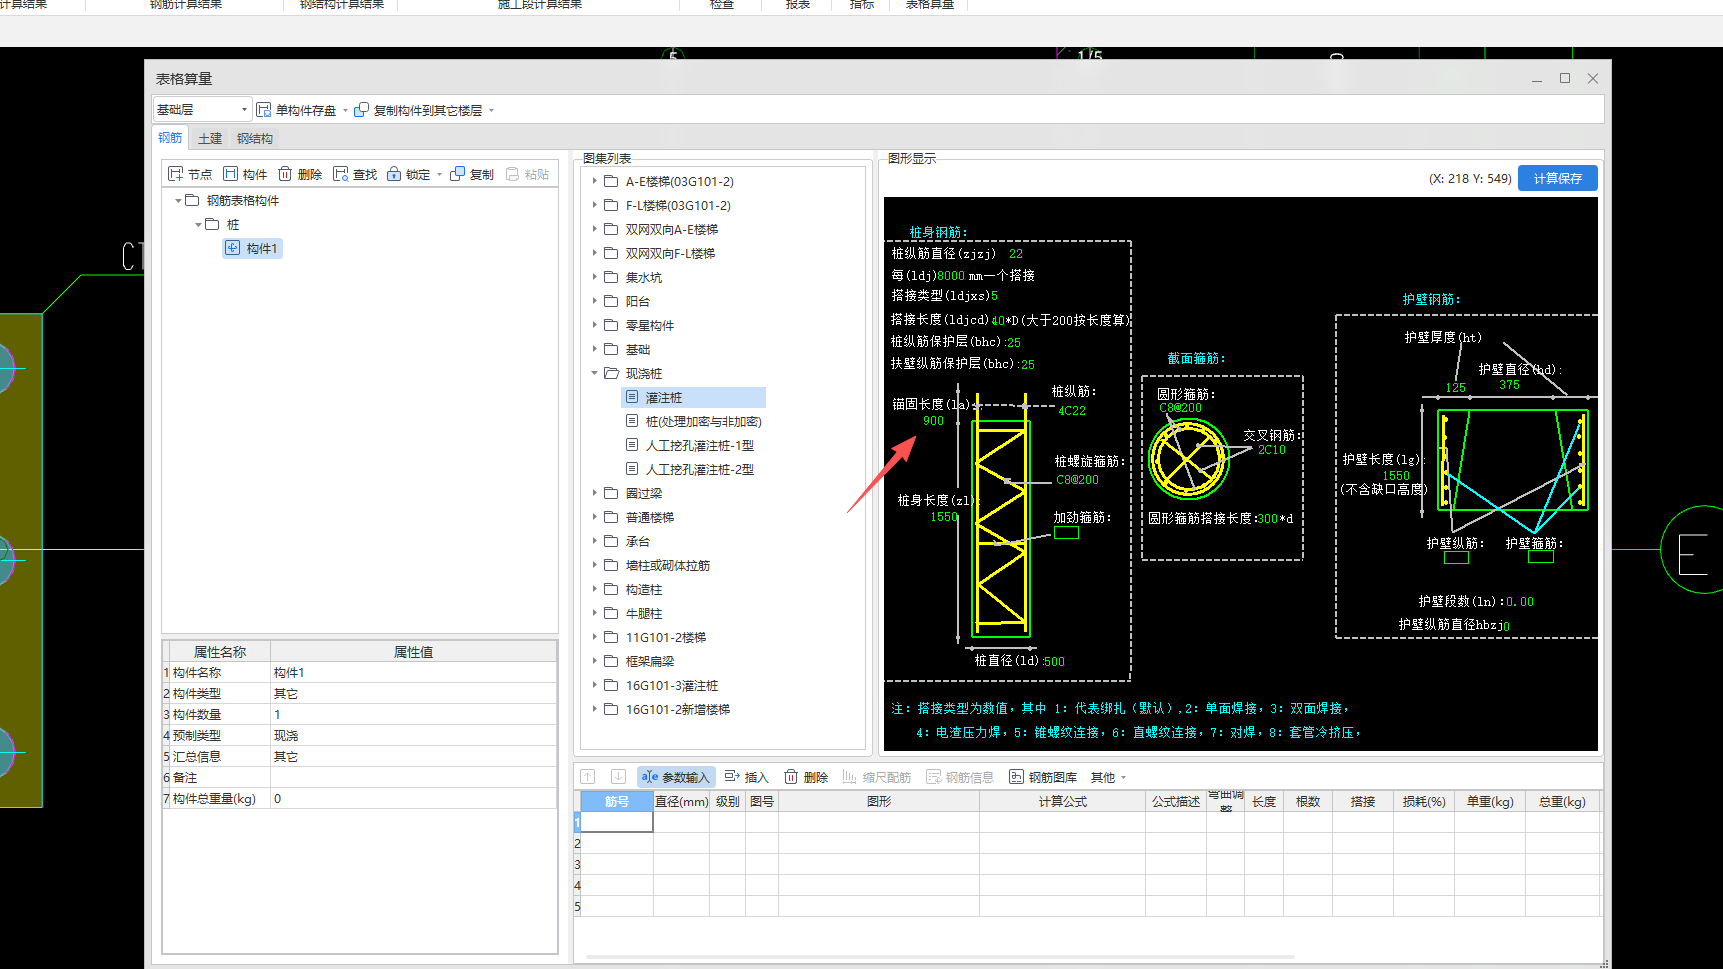Click the move row down arrow icon
1723x969 pixels.
tap(618, 777)
